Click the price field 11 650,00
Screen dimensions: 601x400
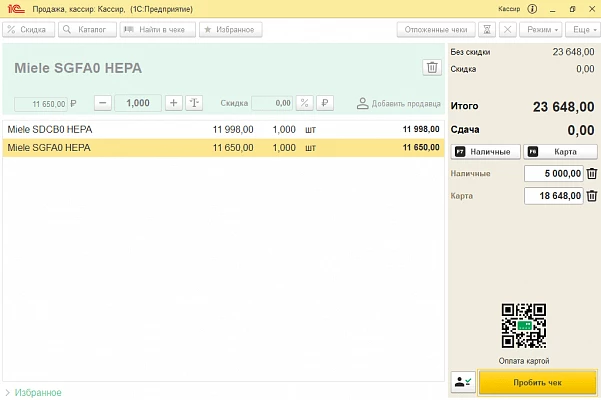tap(41, 104)
